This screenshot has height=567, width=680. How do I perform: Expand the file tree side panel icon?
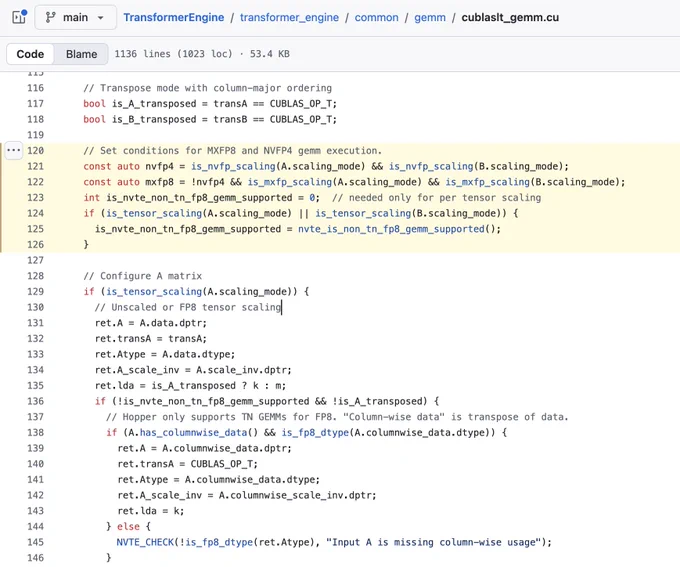click(20, 17)
